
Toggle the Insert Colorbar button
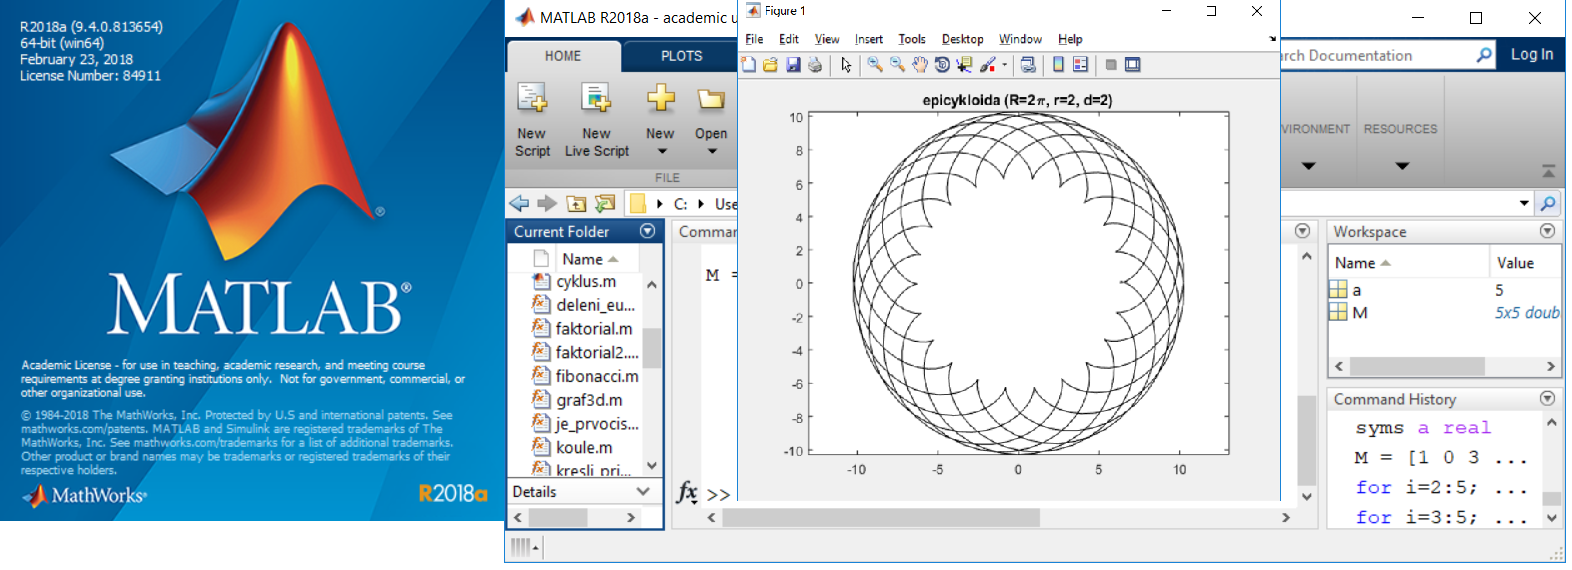tap(1058, 65)
